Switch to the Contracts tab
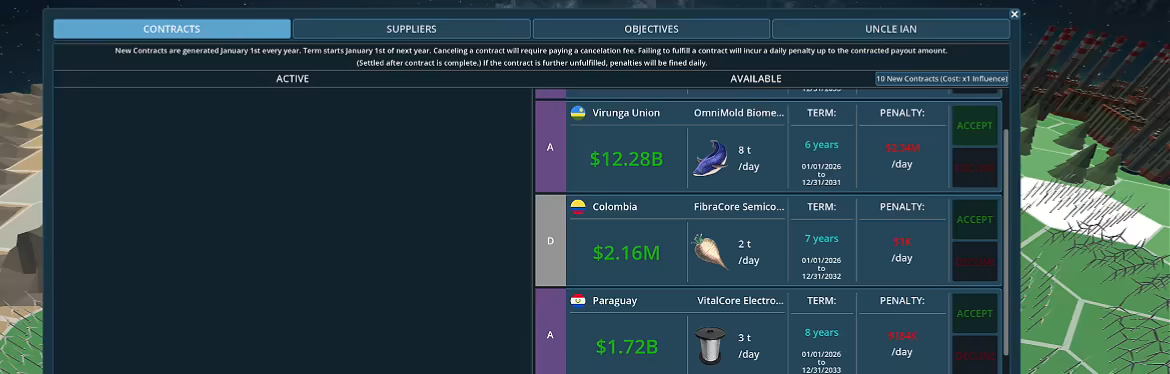The image size is (1170, 374). 172,29
